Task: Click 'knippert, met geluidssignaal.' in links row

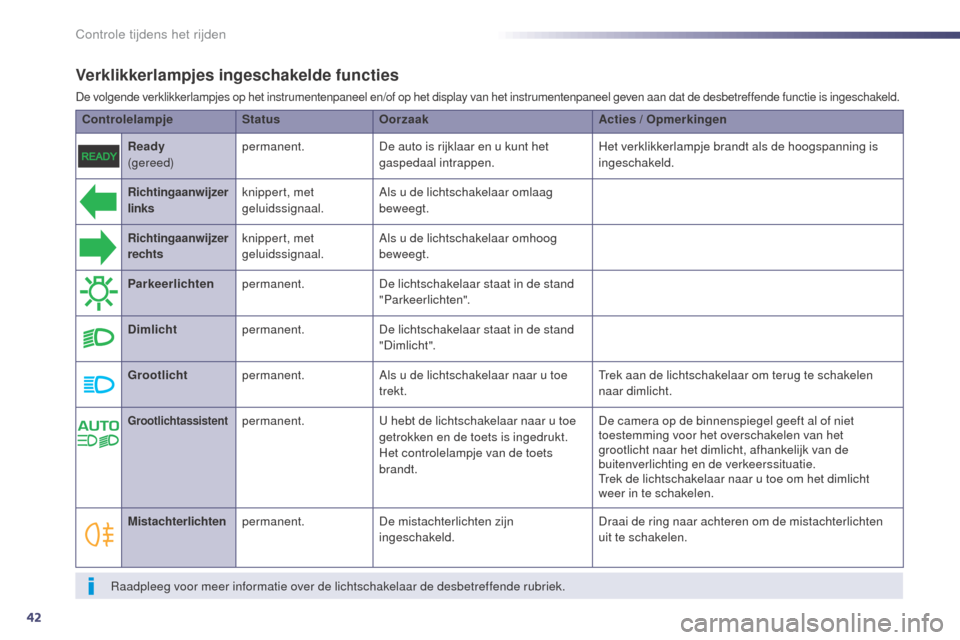Action: 282,200
